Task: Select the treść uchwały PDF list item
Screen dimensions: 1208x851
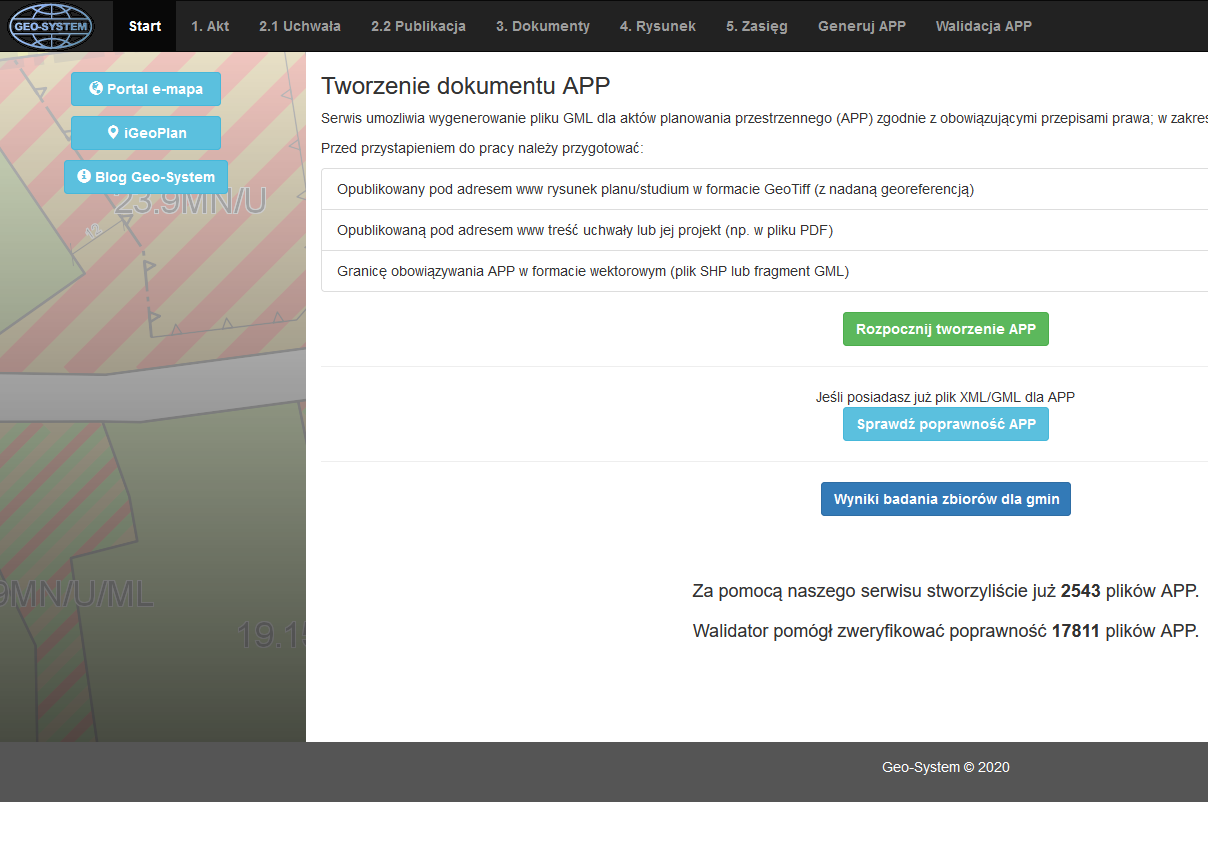Action: [585, 230]
